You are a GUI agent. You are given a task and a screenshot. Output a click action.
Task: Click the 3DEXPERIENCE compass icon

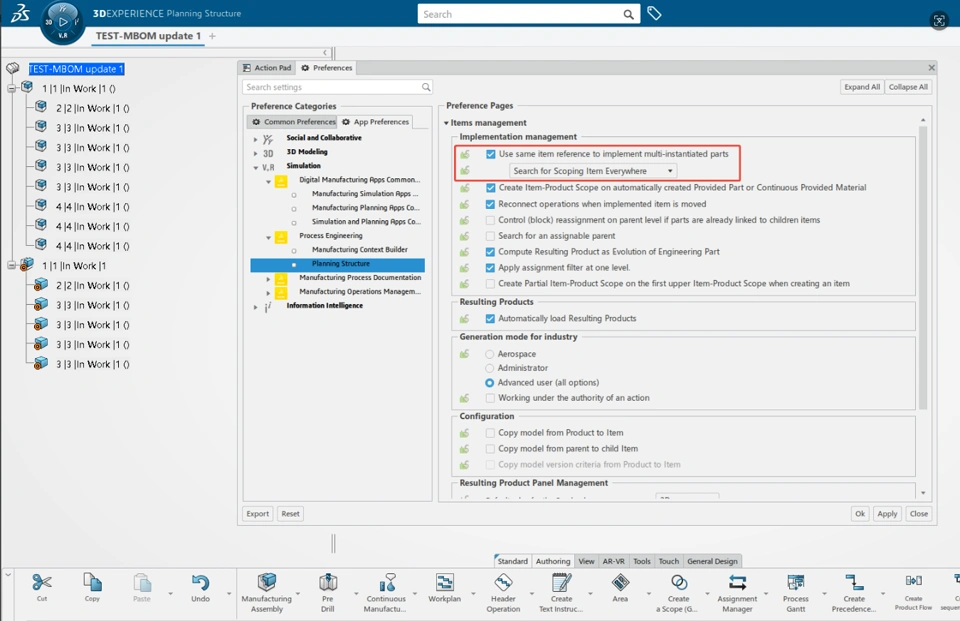coord(62,23)
